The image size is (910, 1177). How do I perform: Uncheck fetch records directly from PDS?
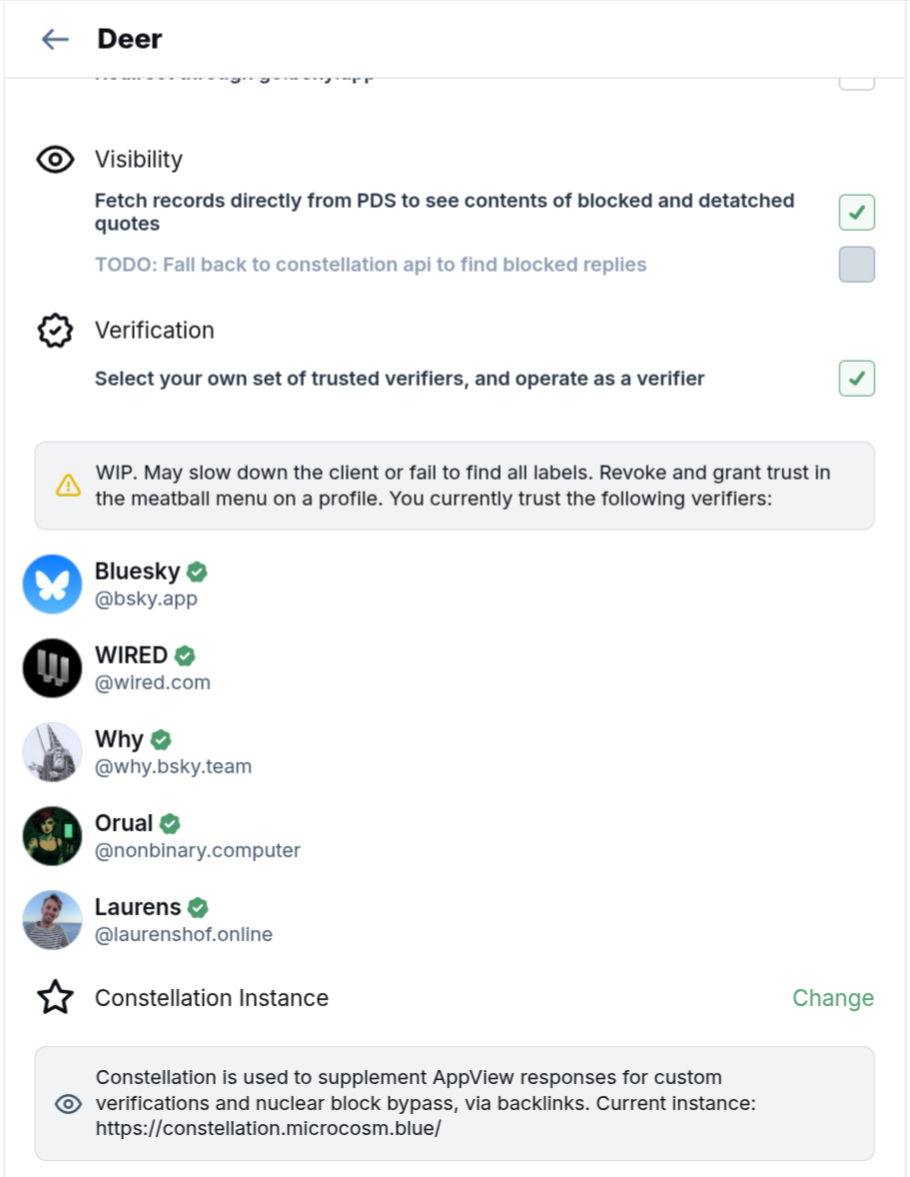tap(856, 212)
